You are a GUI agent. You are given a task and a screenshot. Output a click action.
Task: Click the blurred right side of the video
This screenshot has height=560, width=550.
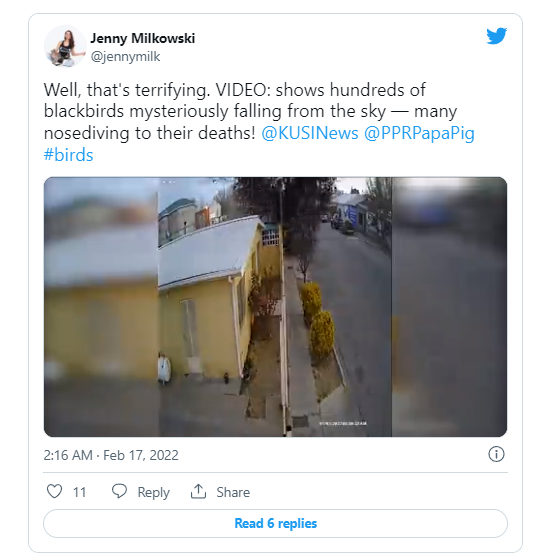pos(449,307)
